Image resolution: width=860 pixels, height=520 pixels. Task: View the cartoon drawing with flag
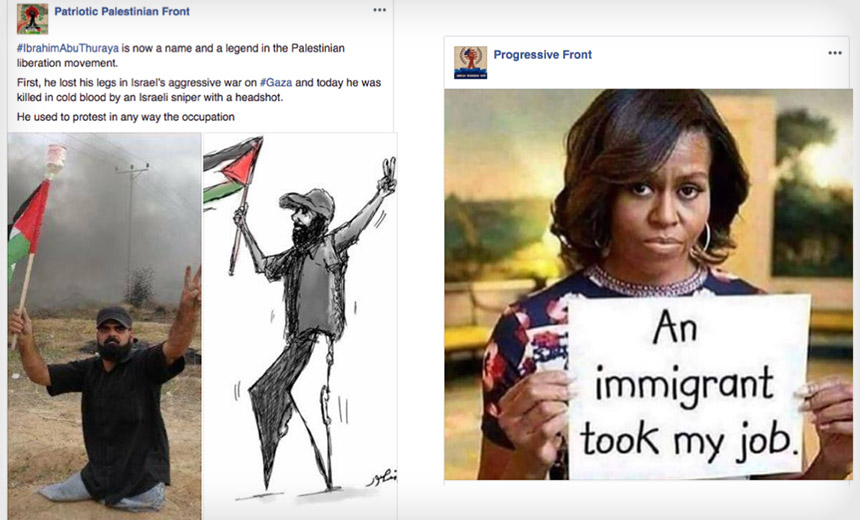tap(300, 318)
